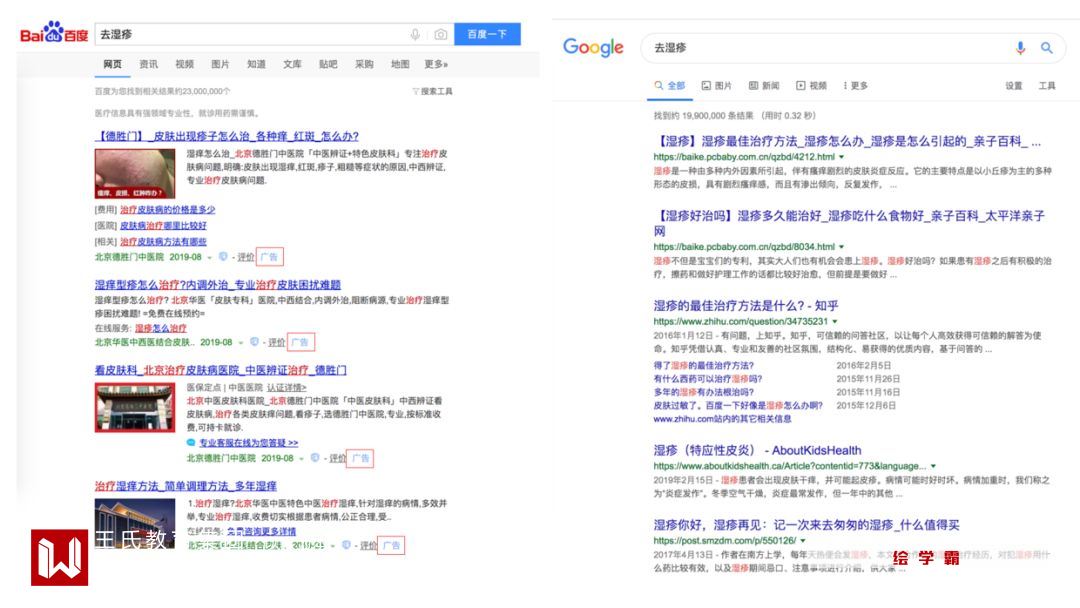
Task: Open result 湿疹 (特应性皮炎) - AboutKidsHealth
Action: click(757, 450)
